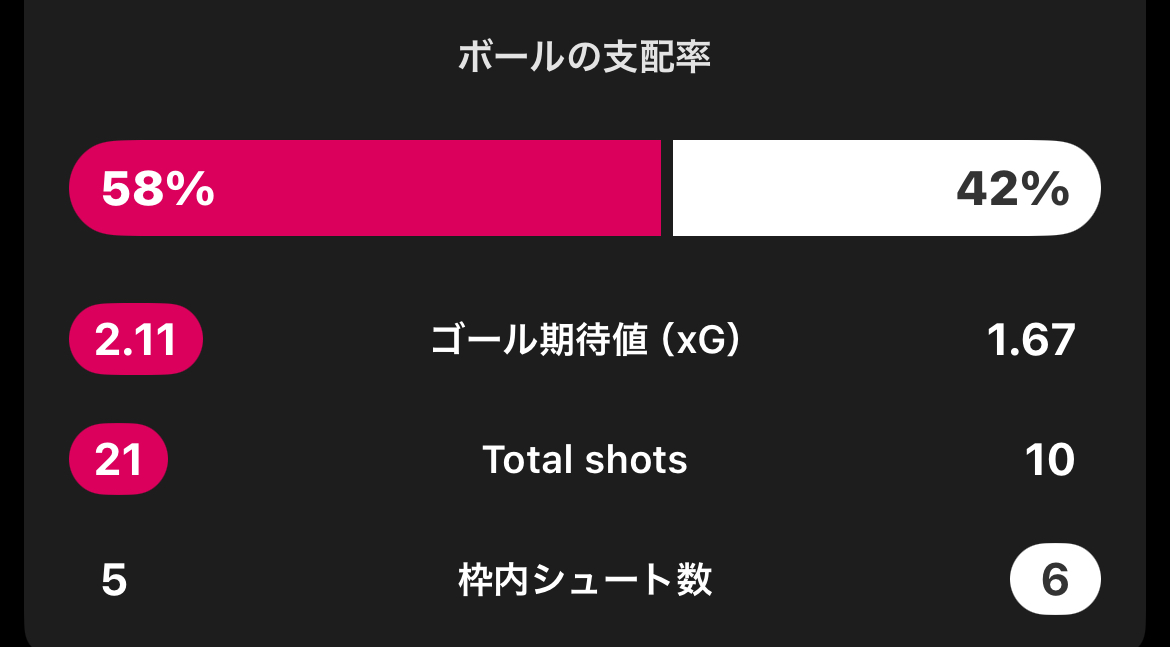Tap the away total shots value 10
This screenshot has width=1170, height=647.
pyautogui.click(x=1049, y=460)
